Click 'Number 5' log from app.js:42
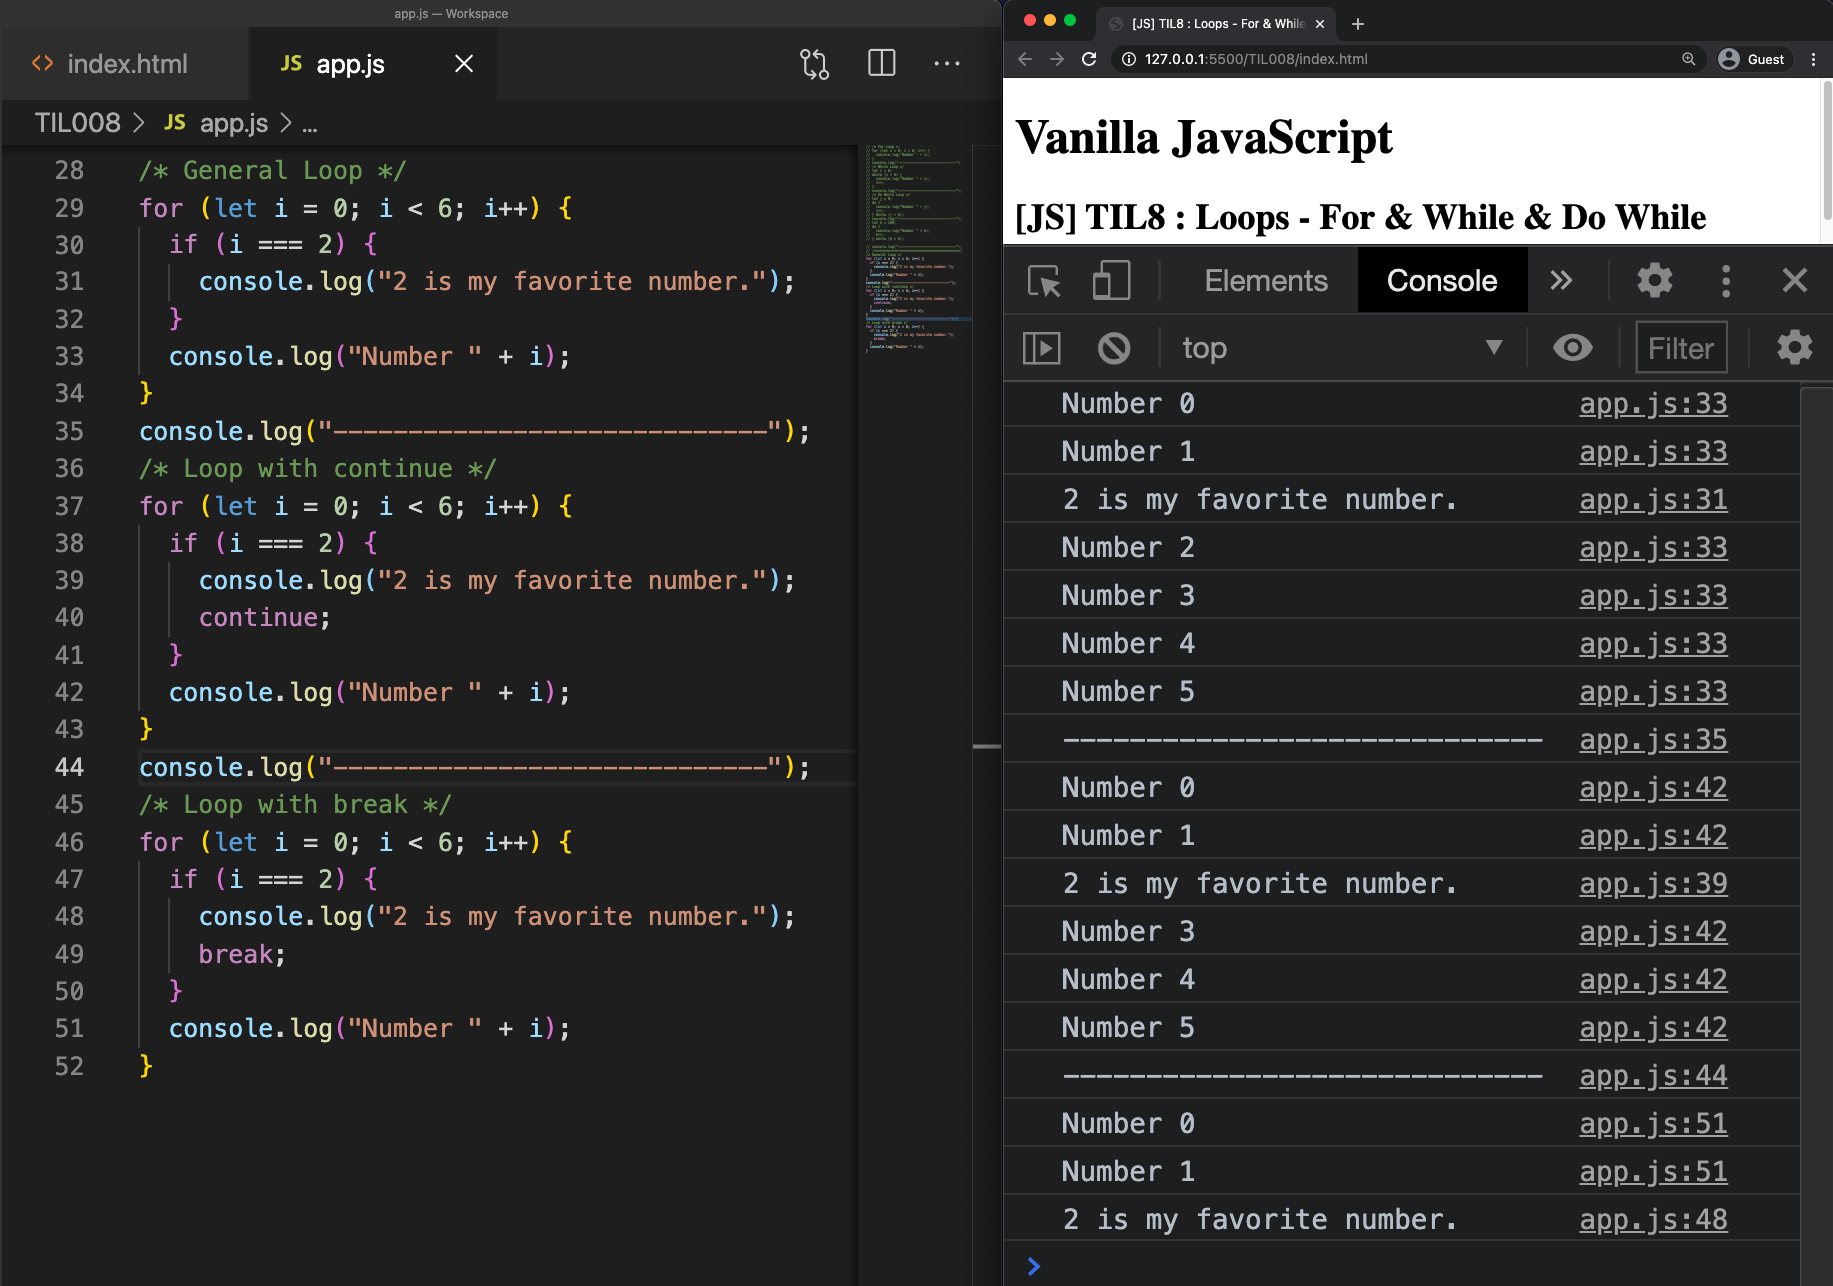 coord(1128,1028)
